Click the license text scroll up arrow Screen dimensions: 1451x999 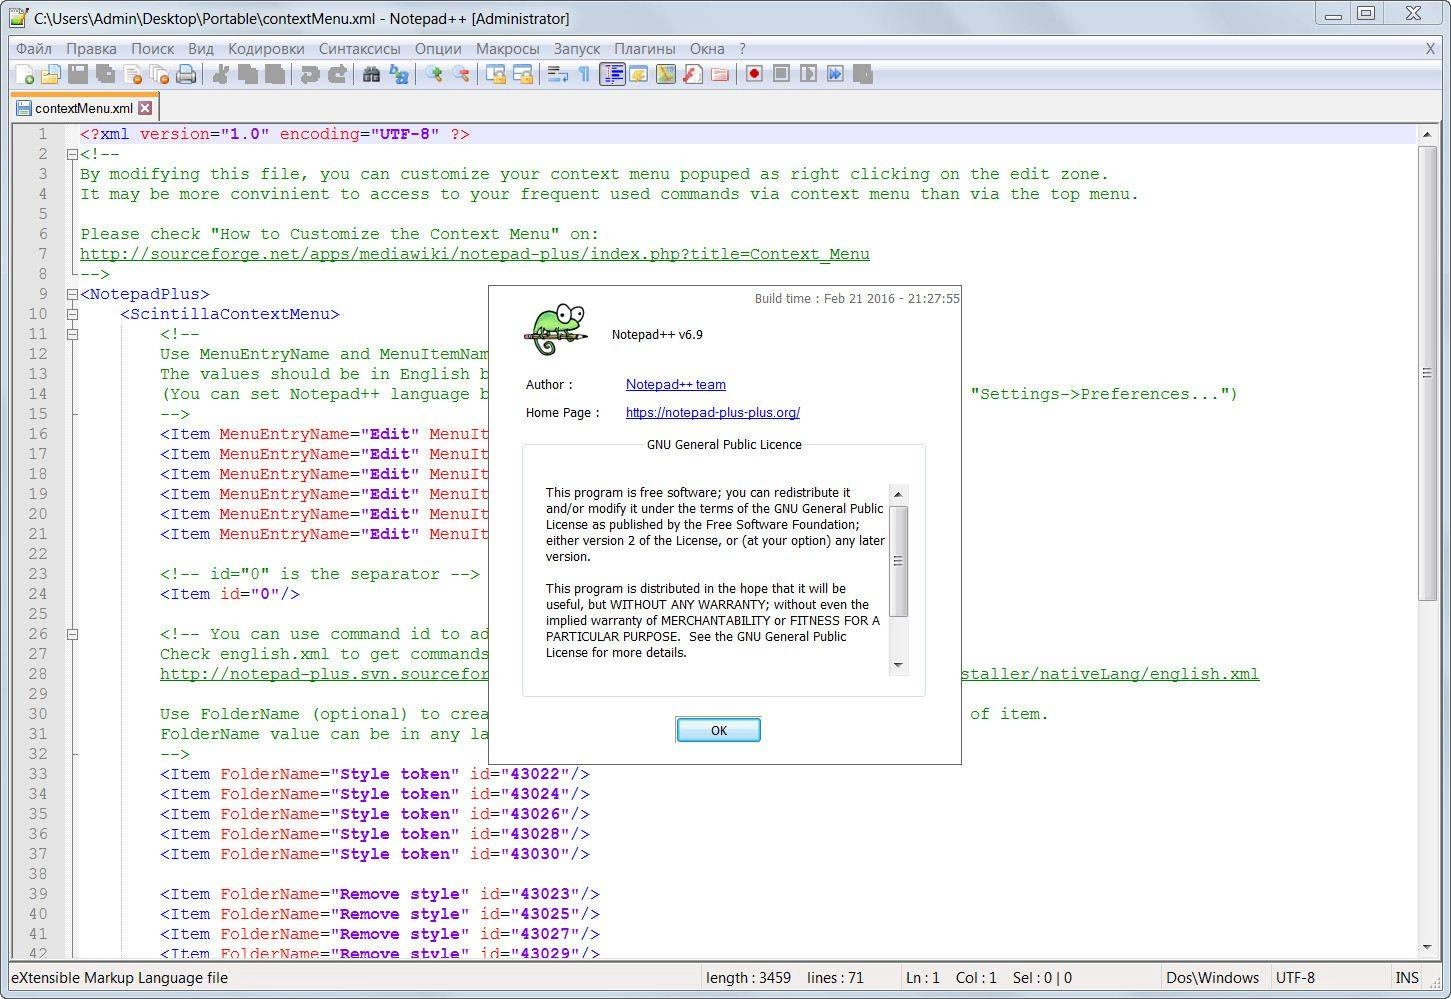coord(898,494)
